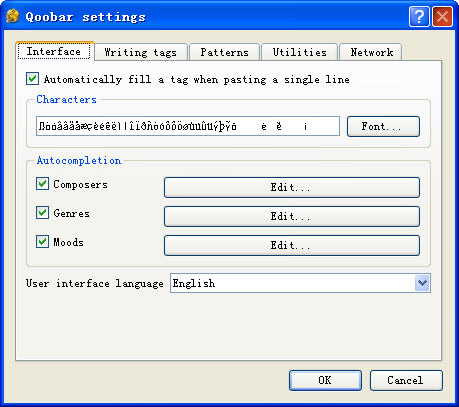Image resolution: width=459 pixels, height=407 pixels.
Task: Open the Patterns tab
Action: click(224, 52)
